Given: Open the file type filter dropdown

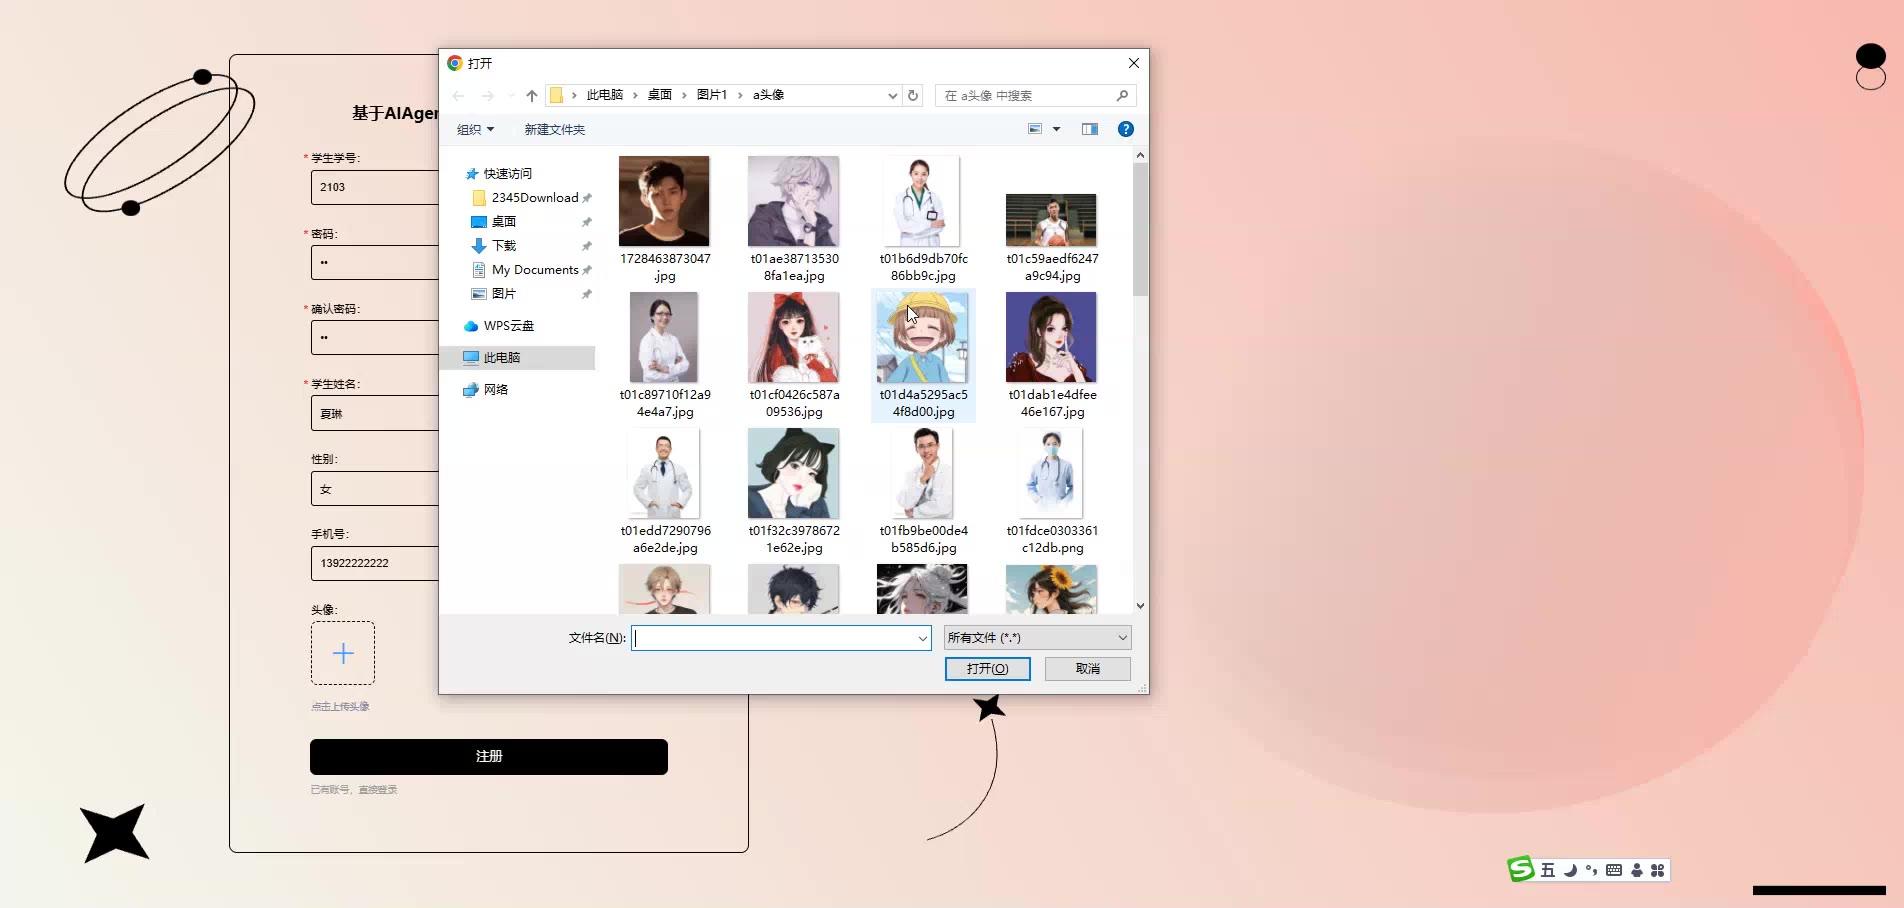Looking at the screenshot, I should 1037,638.
